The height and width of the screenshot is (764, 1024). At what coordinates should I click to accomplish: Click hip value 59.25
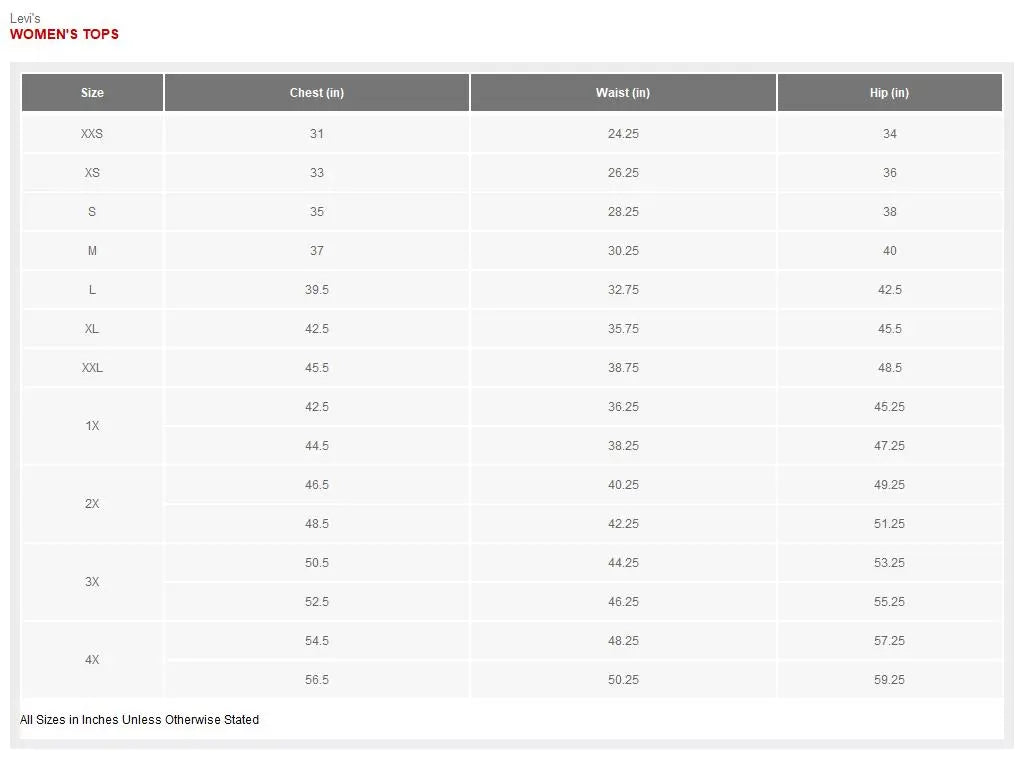pyautogui.click(x=889, y=680)
